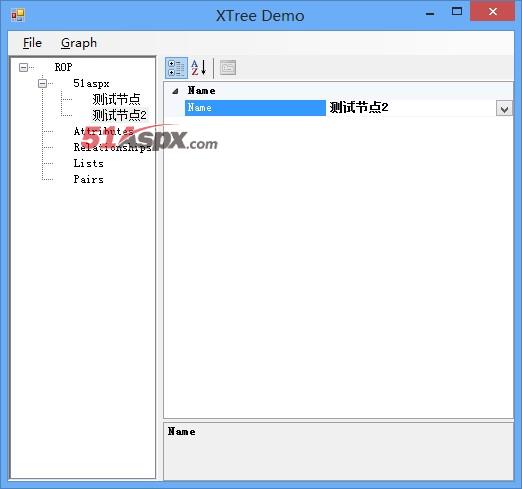The image size is (522, 489).
Task: Switch property grid to Categorized view
Action: pyautogui.click(x=176, y=68)
